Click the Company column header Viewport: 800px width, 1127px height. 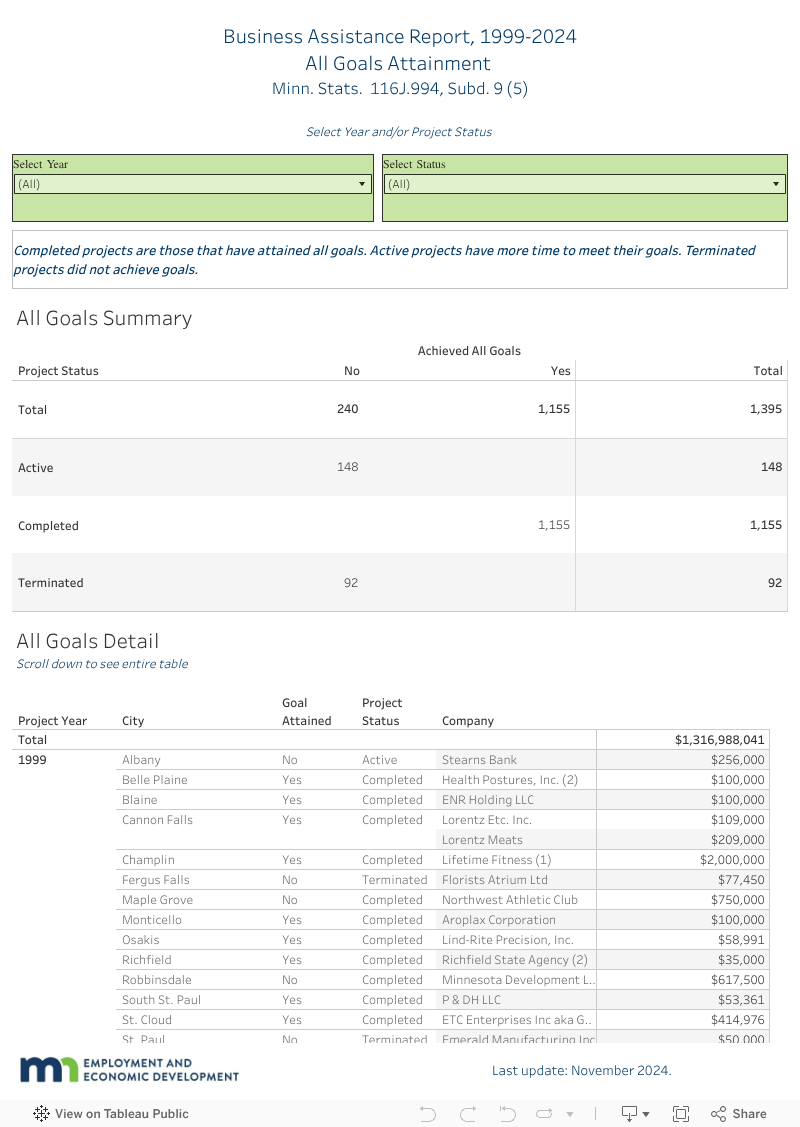468,720
